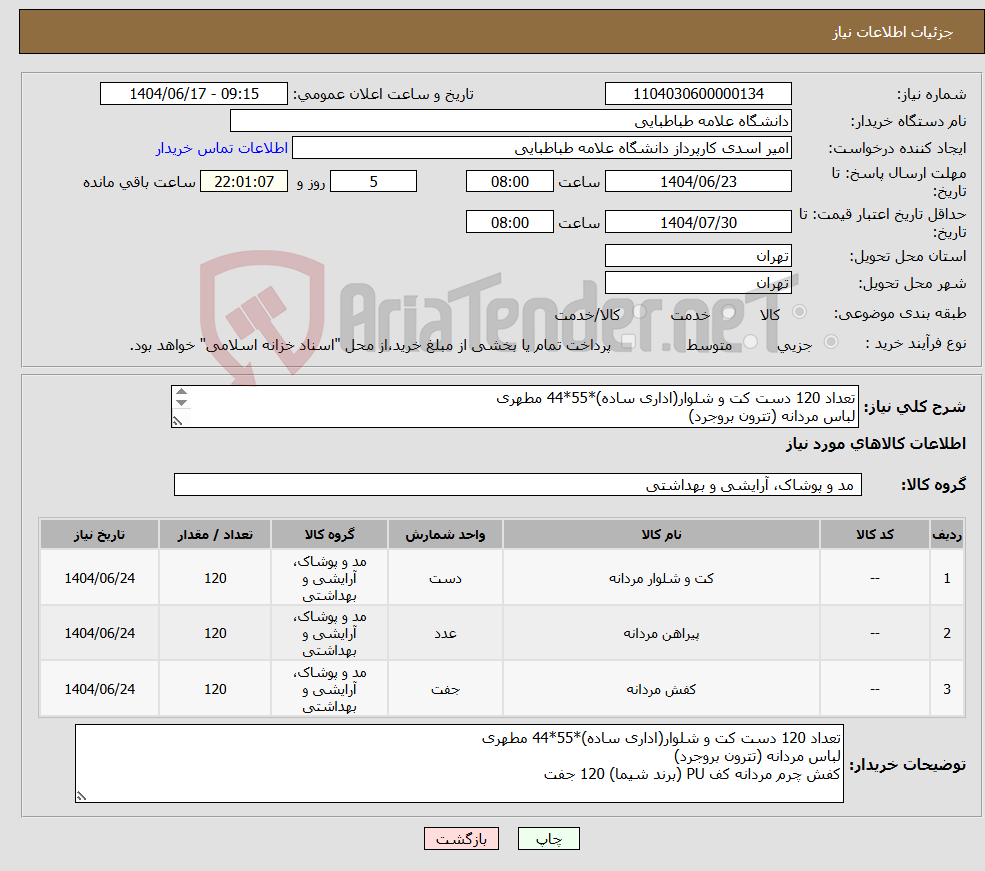
Task: Click the بازگشت button
Action: [x=461, y=839]
